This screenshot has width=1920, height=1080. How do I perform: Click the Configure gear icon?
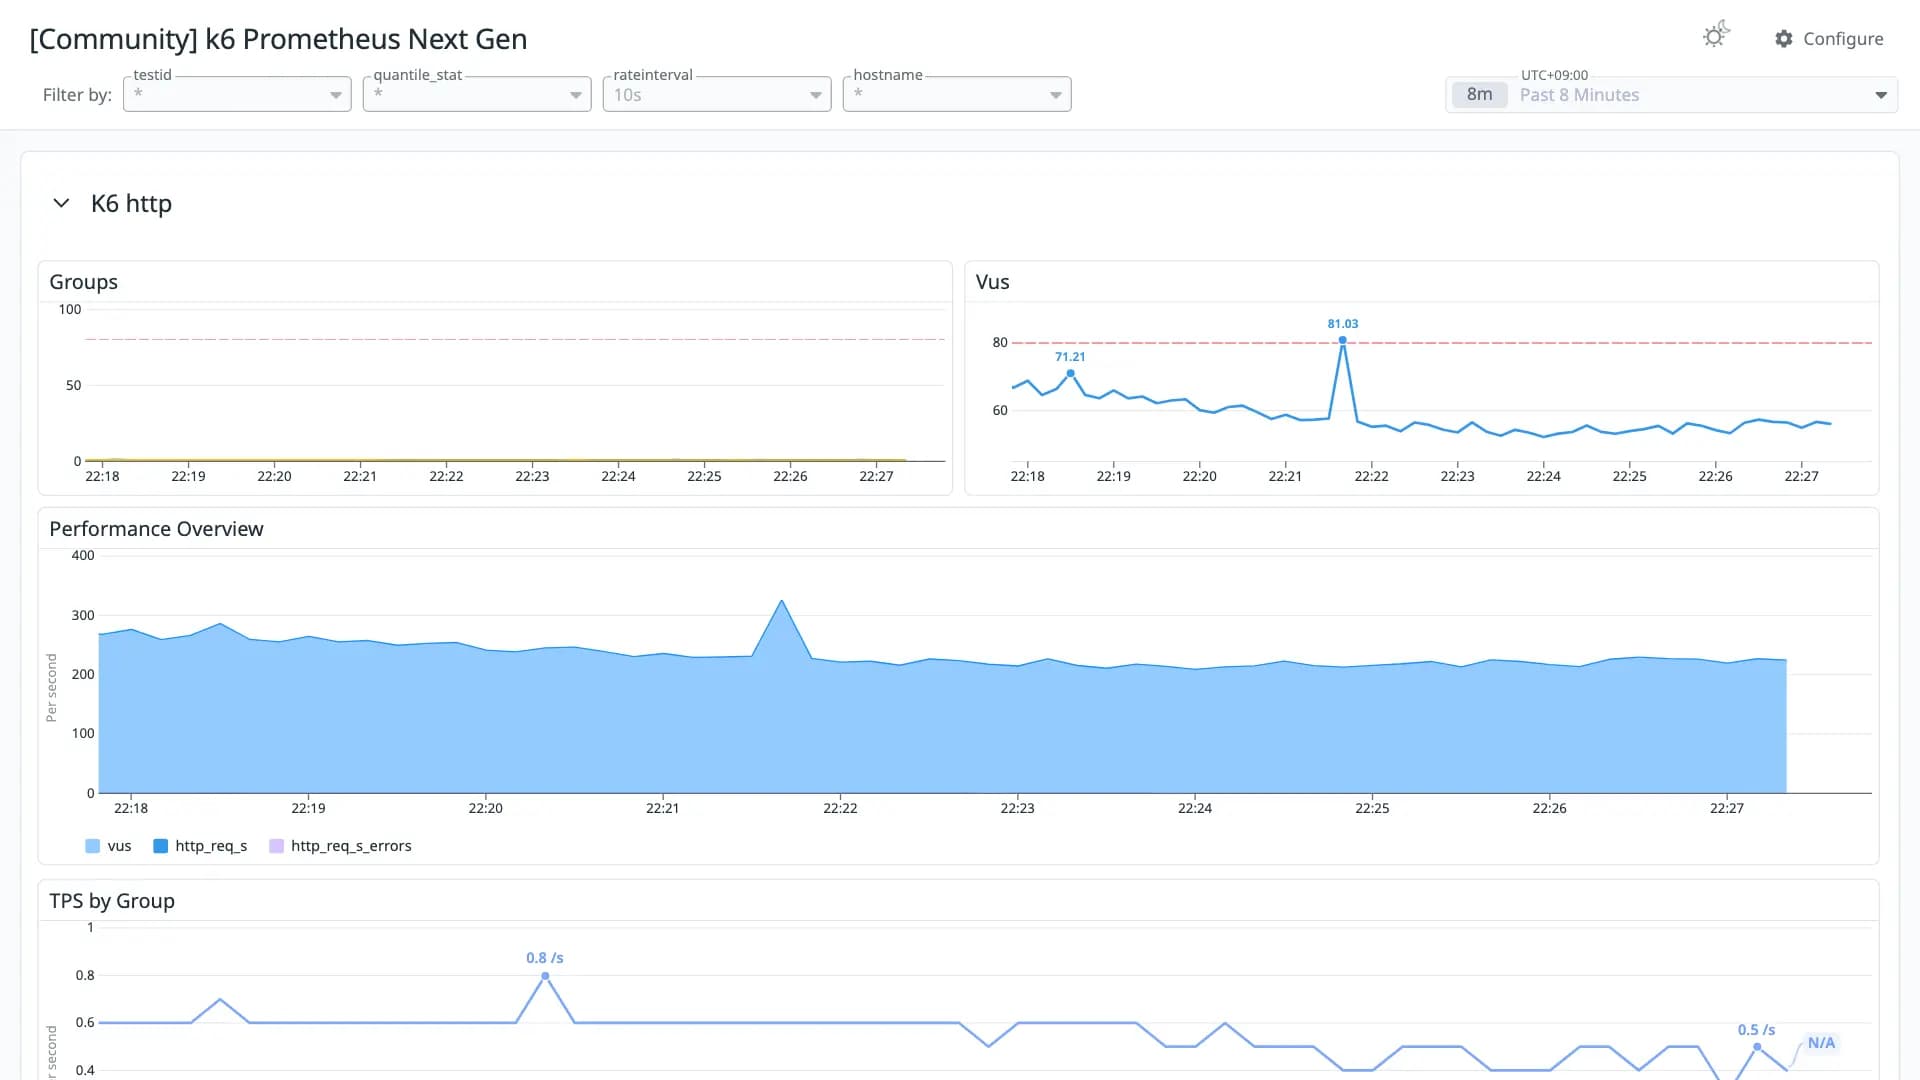[x=1783, y=38]
